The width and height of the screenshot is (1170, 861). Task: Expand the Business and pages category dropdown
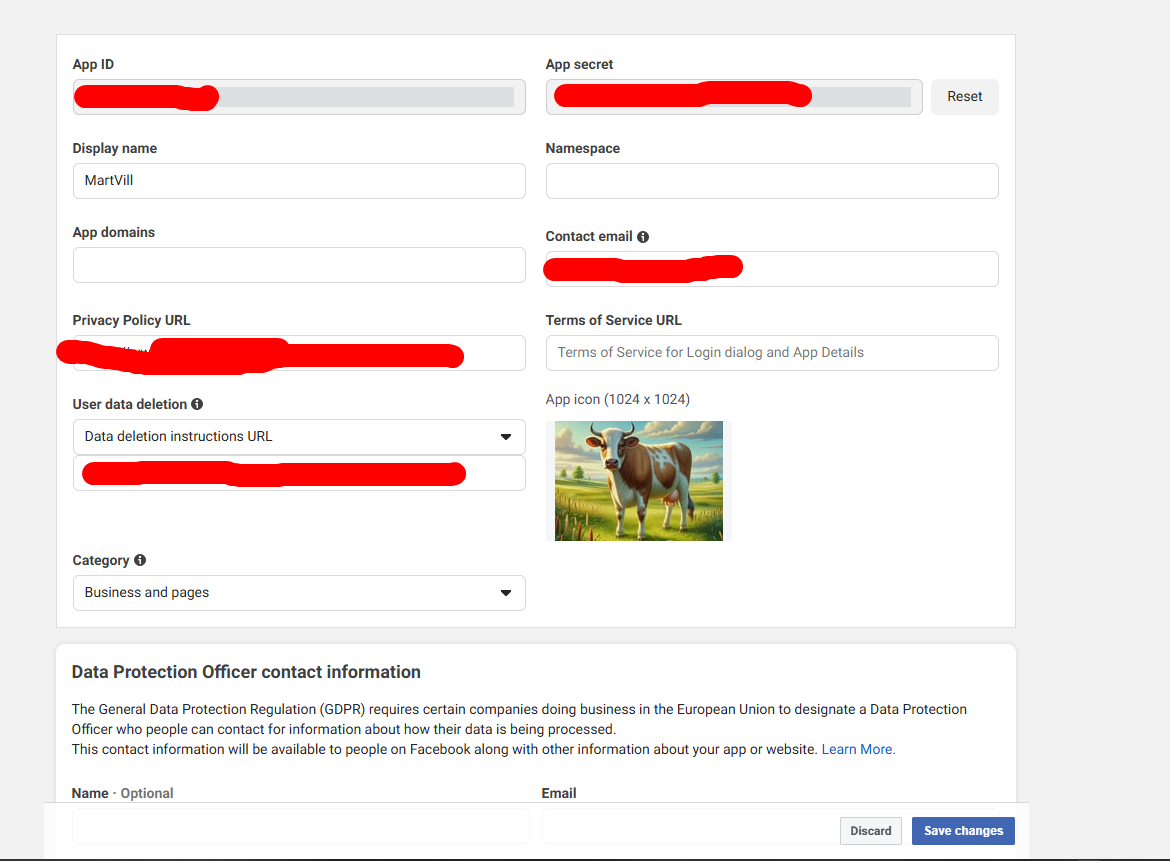pos(299,593)
